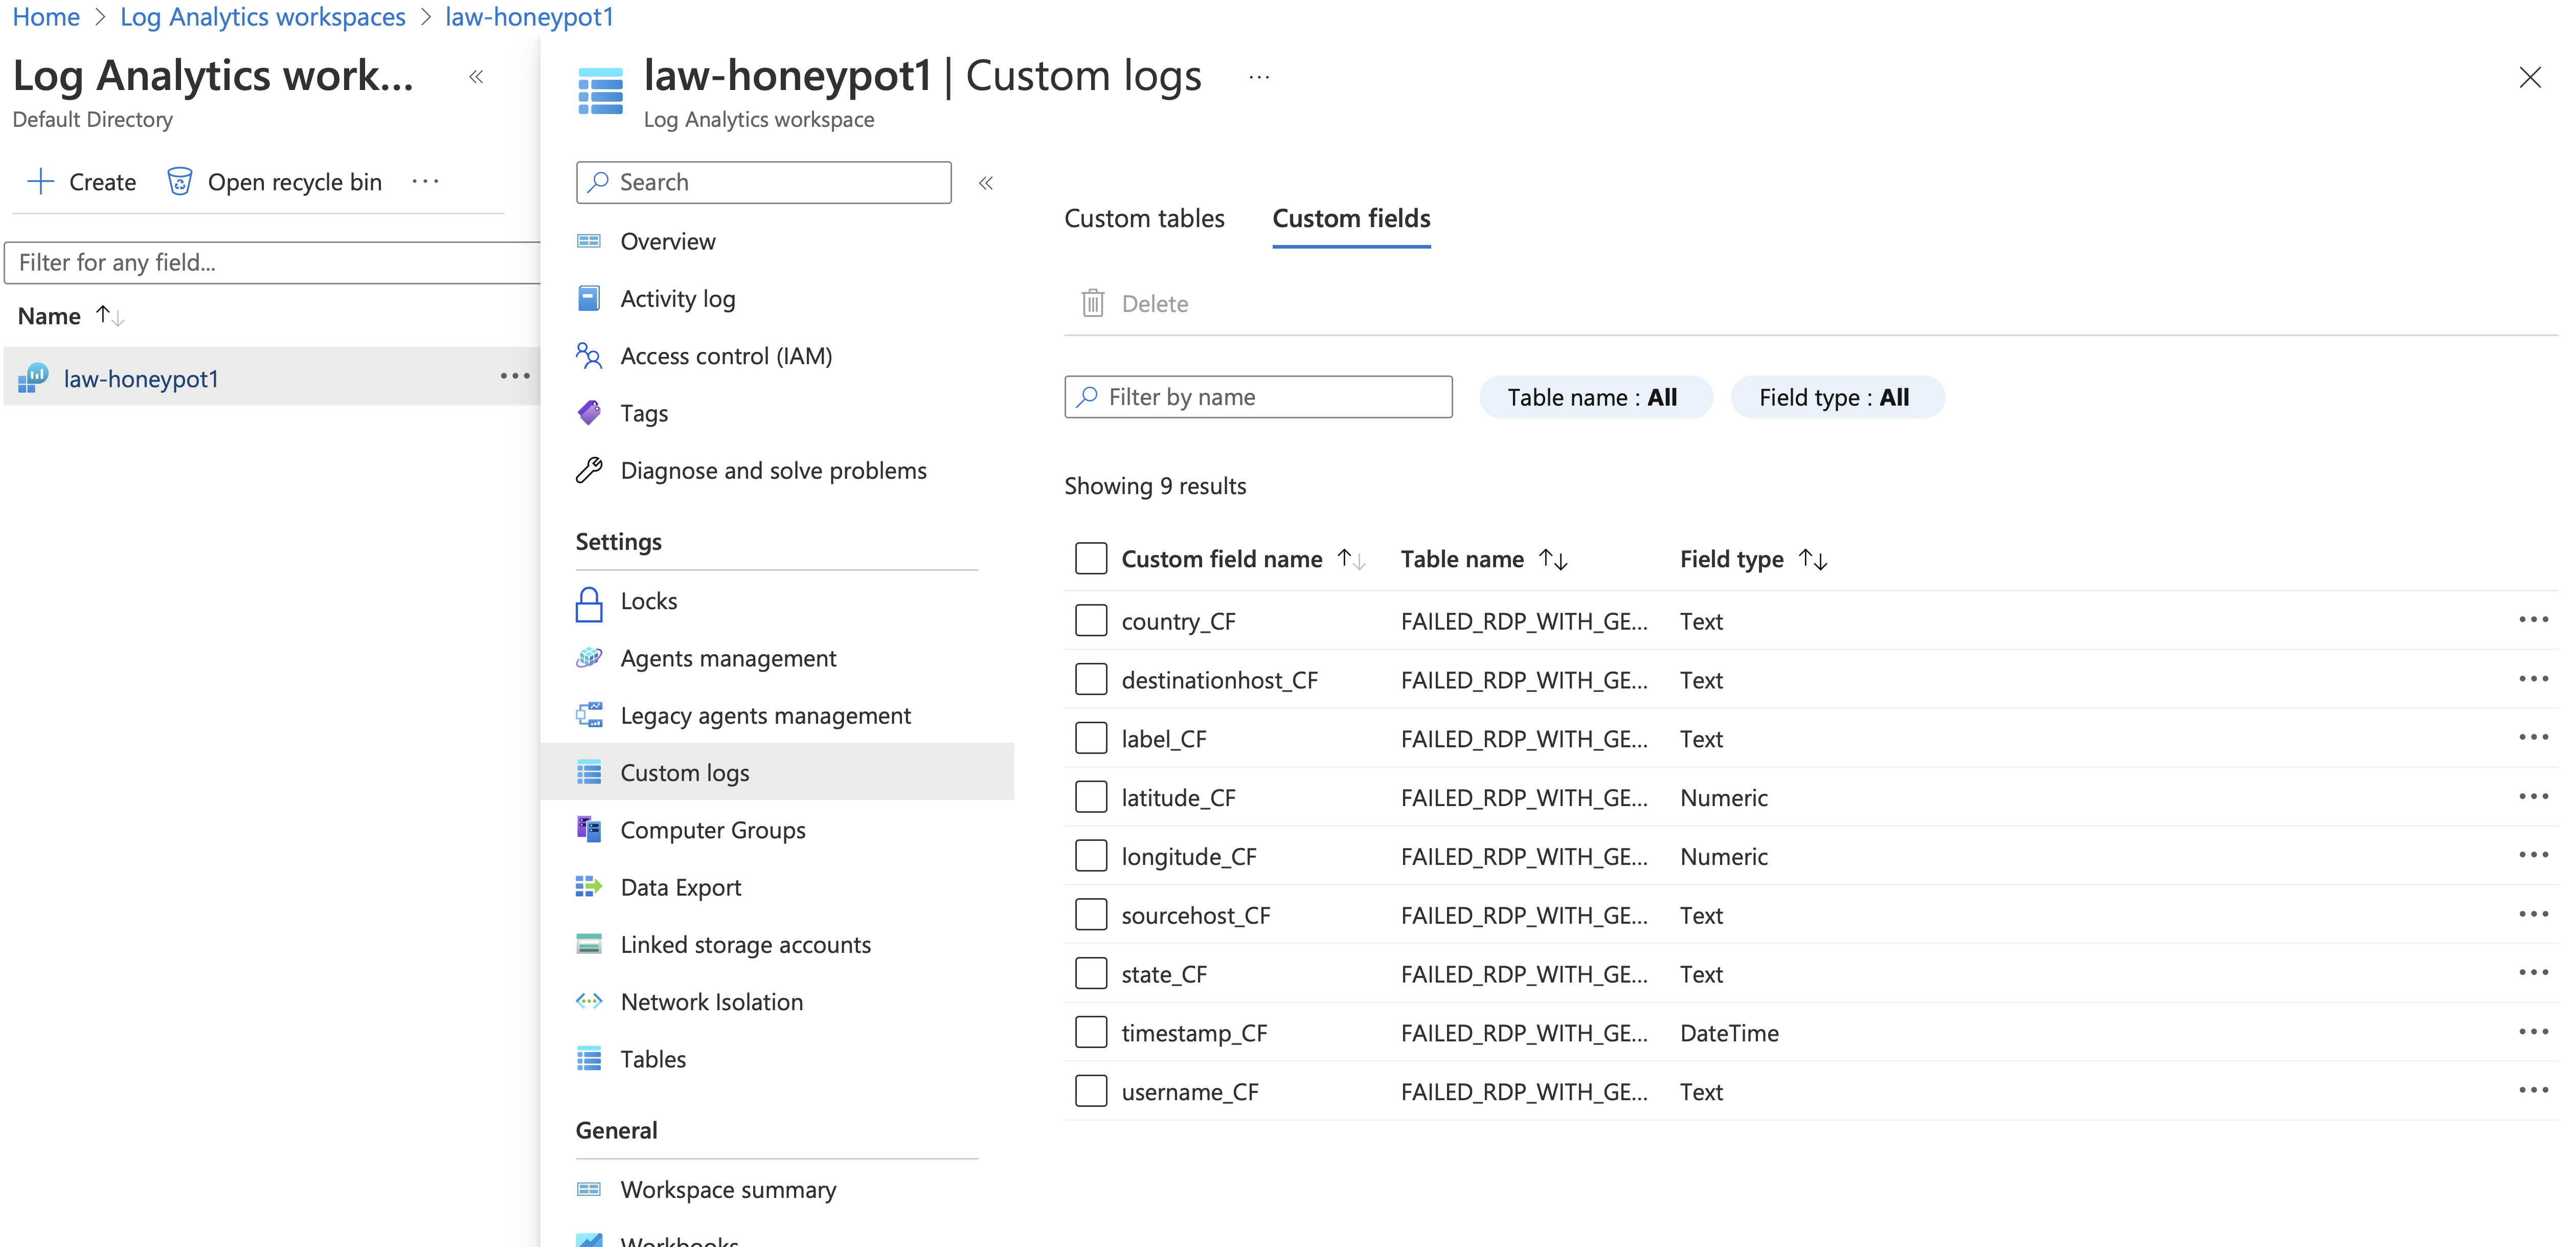Viewport: 2576px width, 1247px height.
Task: Tick the timestamp_CF row checkbox
Action: click(1090, 1032)
